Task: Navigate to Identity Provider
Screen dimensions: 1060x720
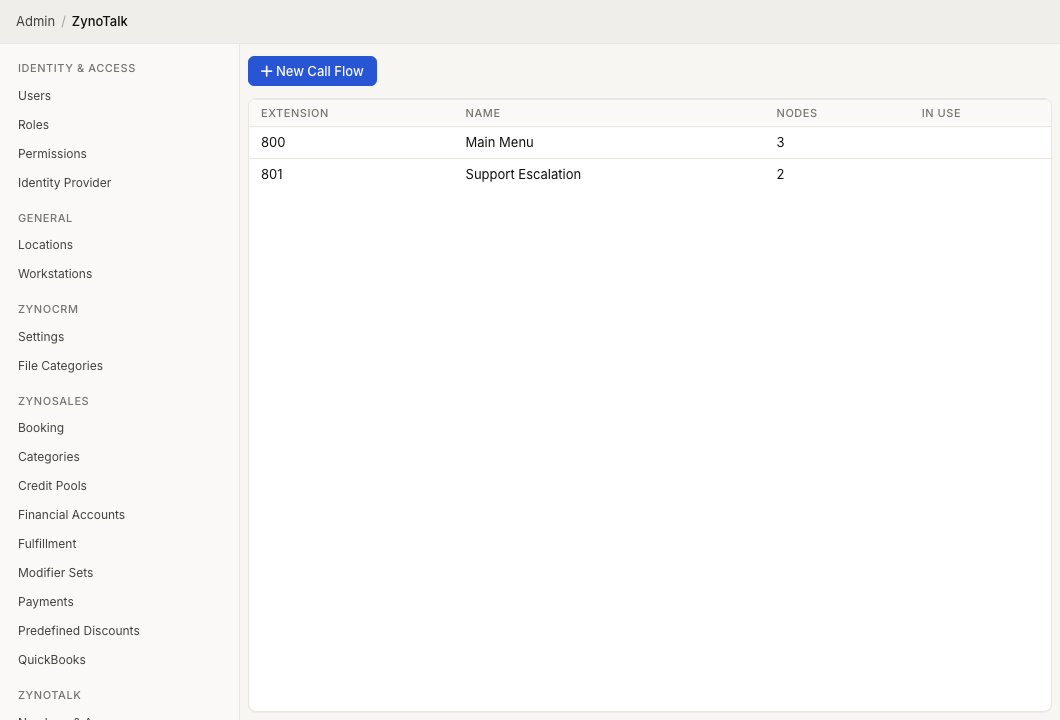Action: pos(64,183)
